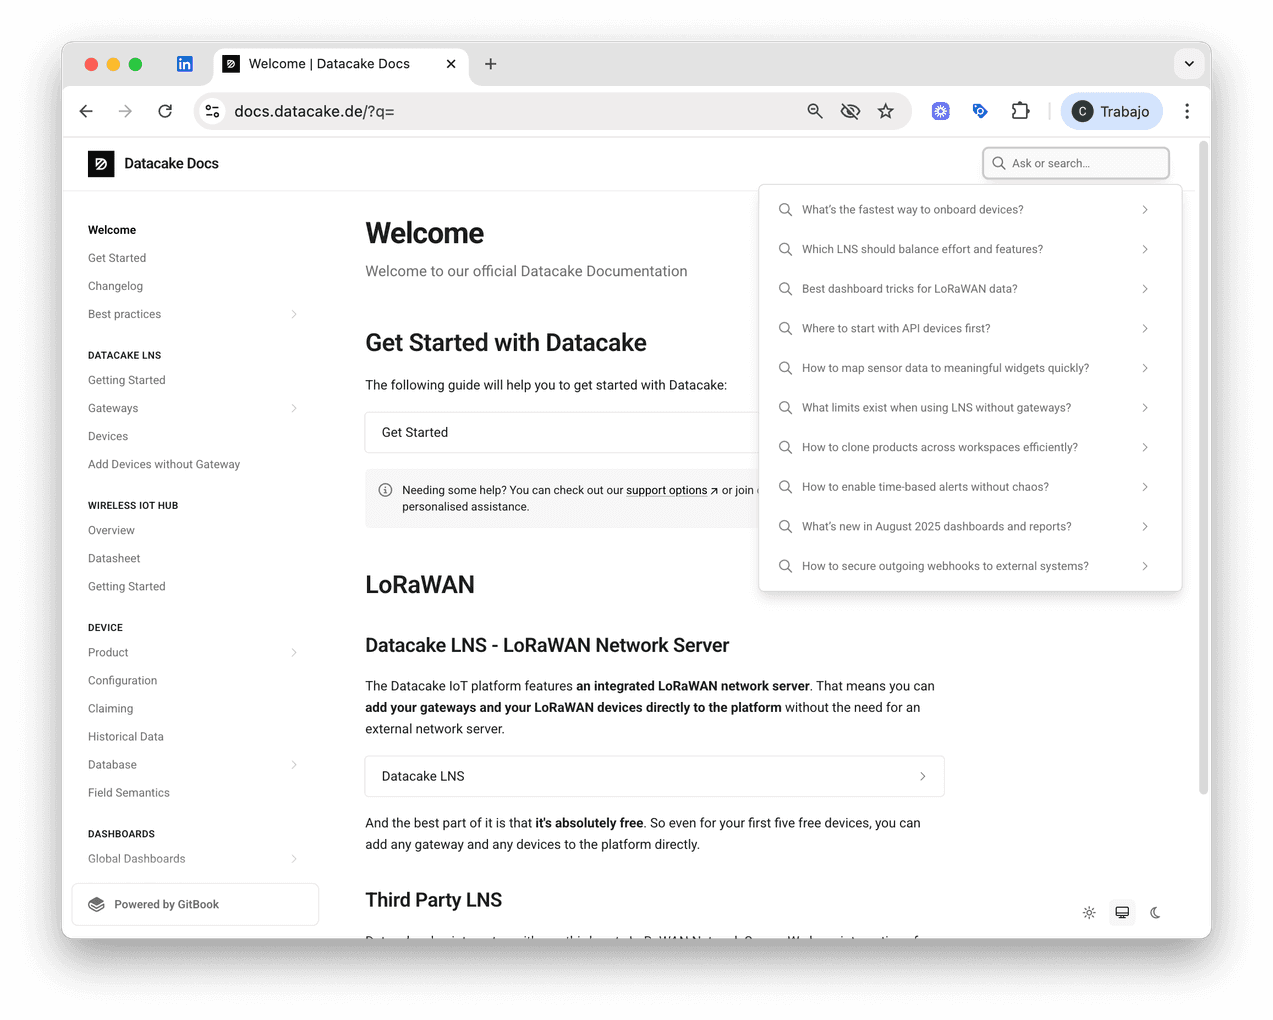The image size is (1273, 1020).
Task: Bookmark this page with the star icon
Action: (885, 111)
